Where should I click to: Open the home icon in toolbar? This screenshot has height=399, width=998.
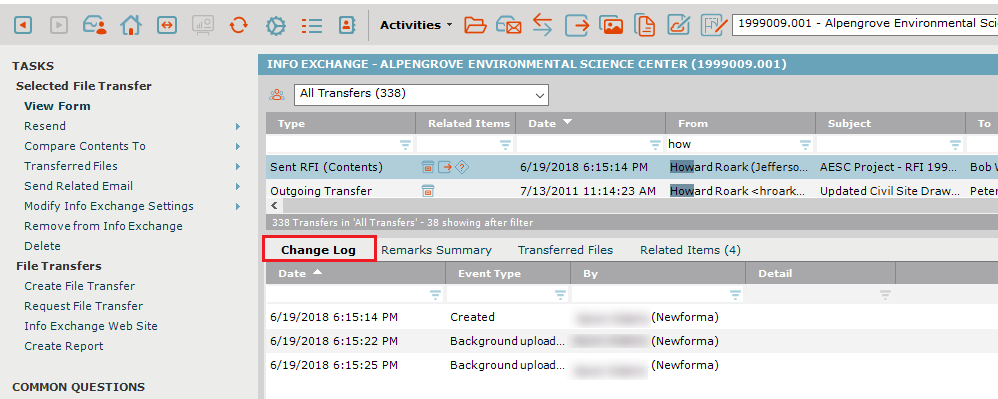130,25
